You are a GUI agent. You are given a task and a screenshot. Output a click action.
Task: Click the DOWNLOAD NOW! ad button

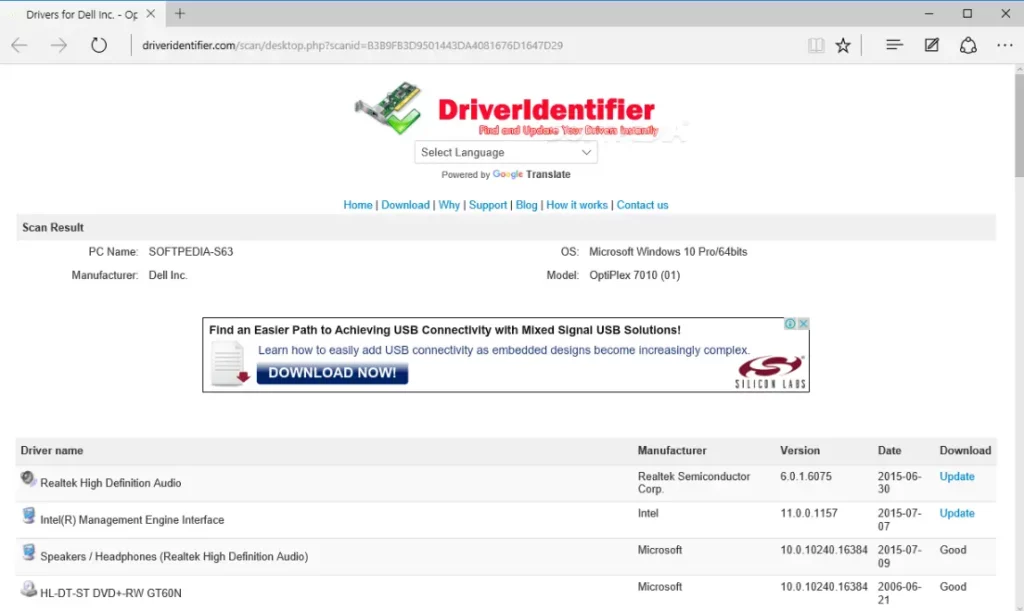click(x=332, y=373)
